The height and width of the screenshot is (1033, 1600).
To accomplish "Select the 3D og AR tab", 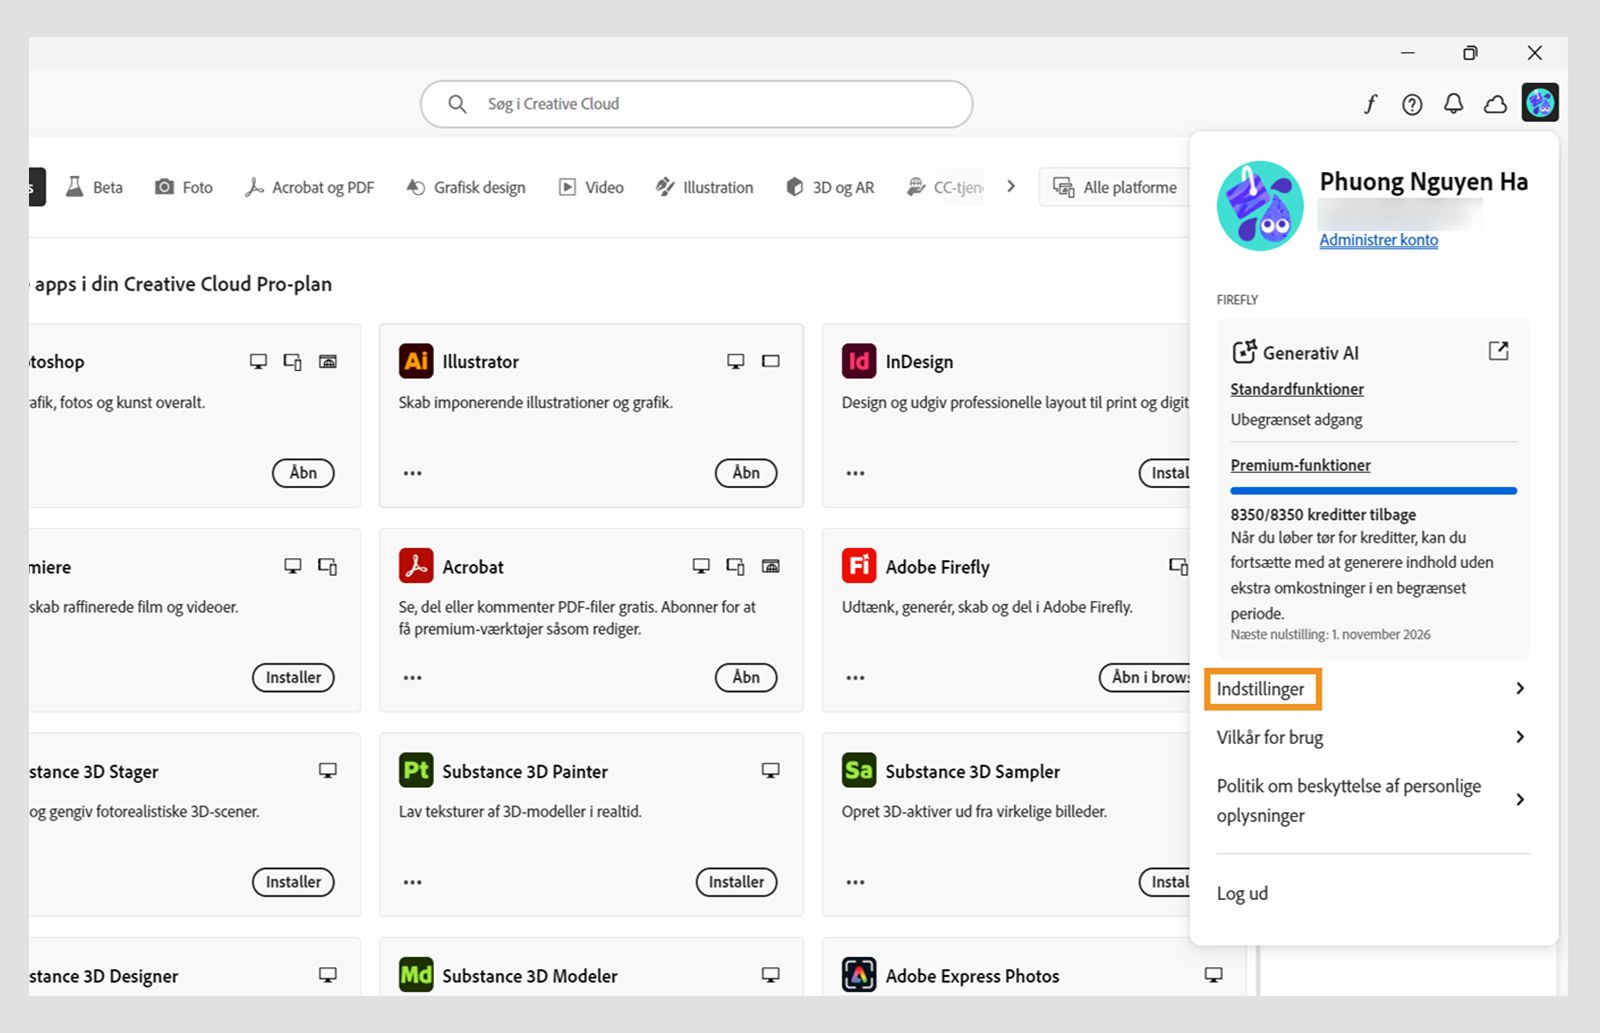I will [x=830, y=187].
